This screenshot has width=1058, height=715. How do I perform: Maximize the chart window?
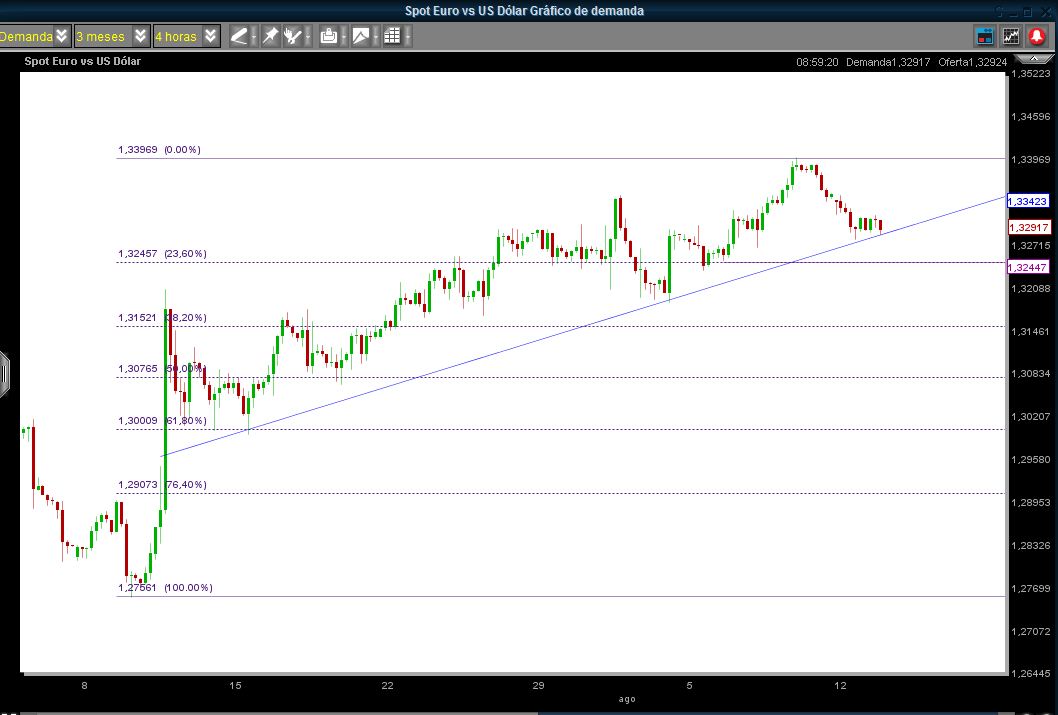1028,11
